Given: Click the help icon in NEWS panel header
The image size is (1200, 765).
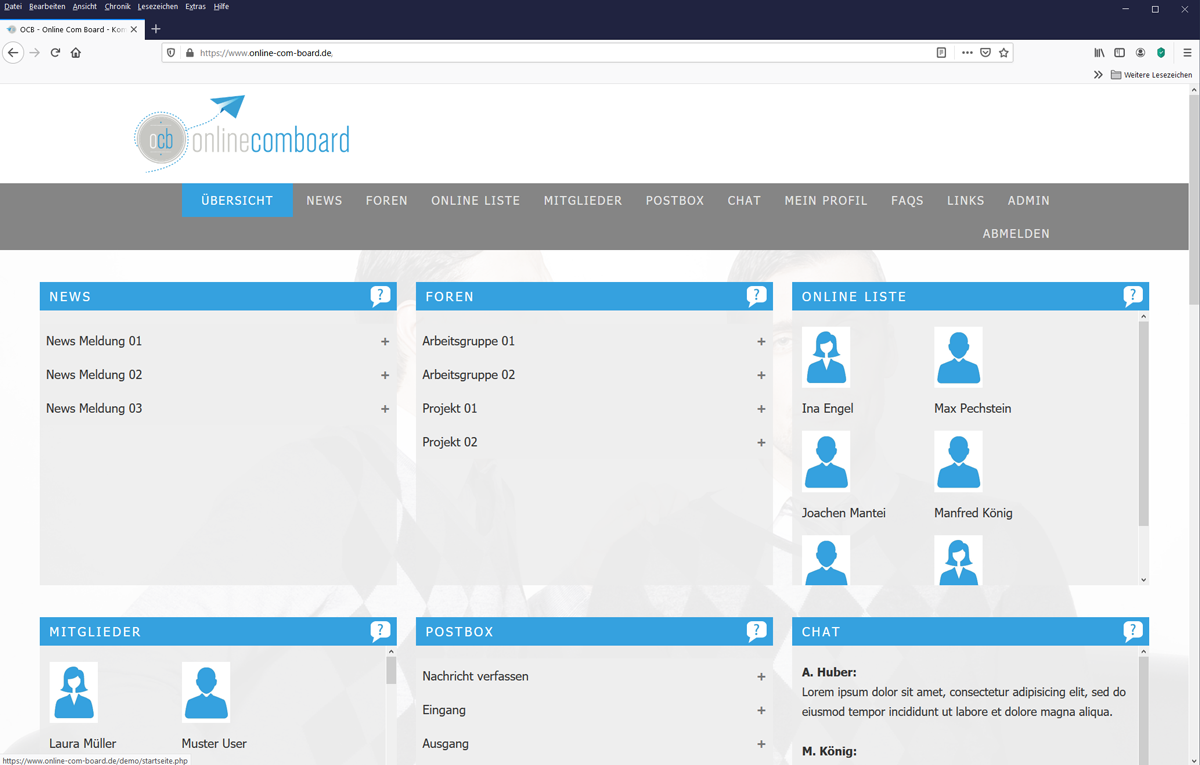Looking at the screenshot, I should (x=380, y=296).
